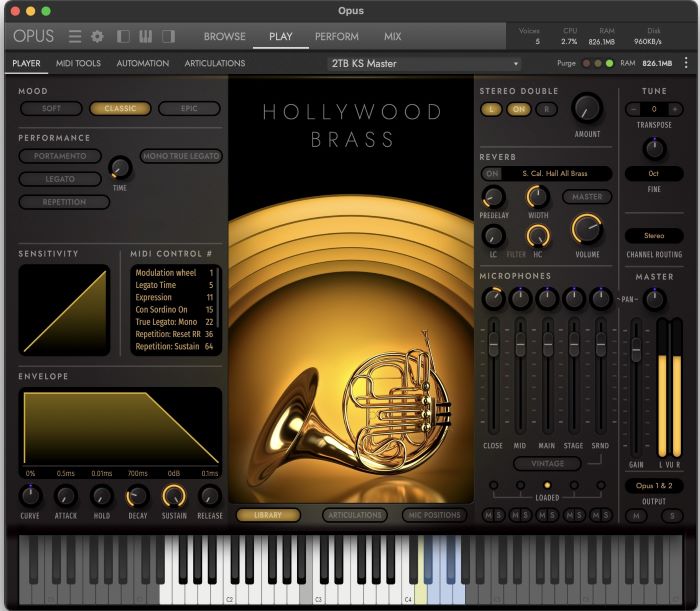Click the envelope Release knob
The height and width of the screenshot is (611, 700).
[209, 496]
